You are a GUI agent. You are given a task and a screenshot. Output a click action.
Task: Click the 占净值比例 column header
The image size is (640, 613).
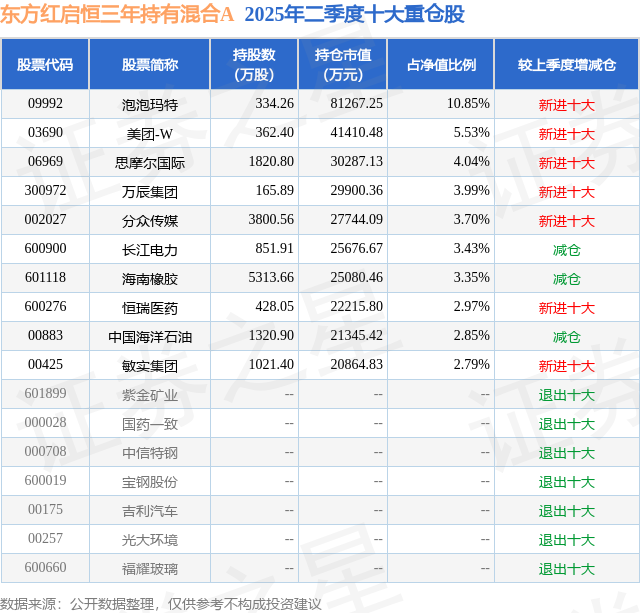coord(441,65)
